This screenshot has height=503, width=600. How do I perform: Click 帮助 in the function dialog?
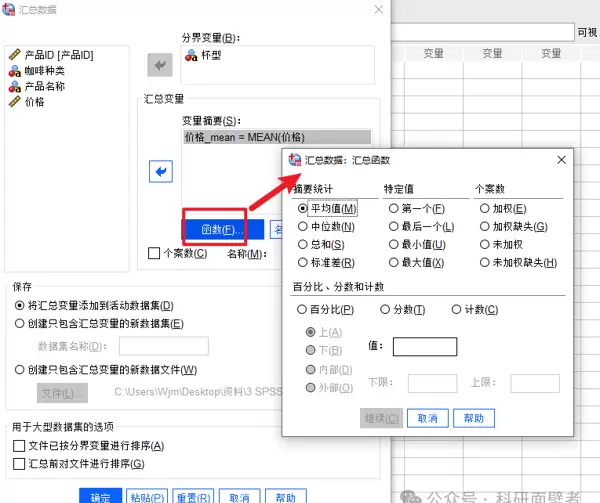coord(473,418)
